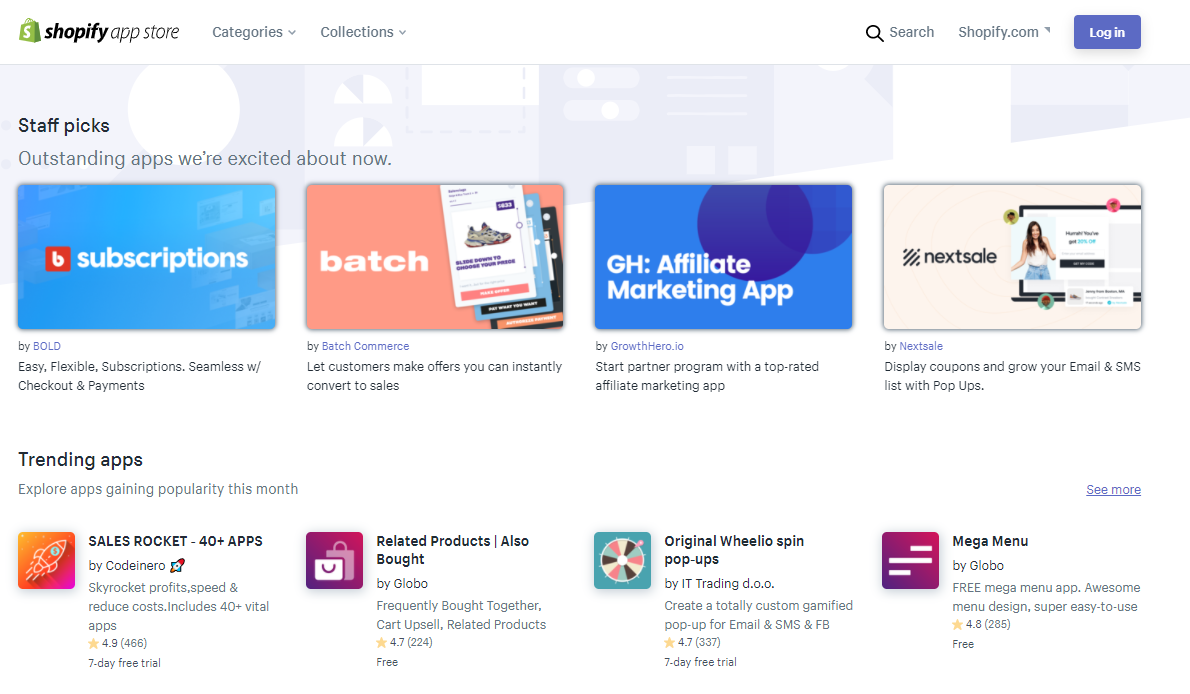Click the search magnifier icon
This screenshot has height=694, width=1190.
coord(874,33)
